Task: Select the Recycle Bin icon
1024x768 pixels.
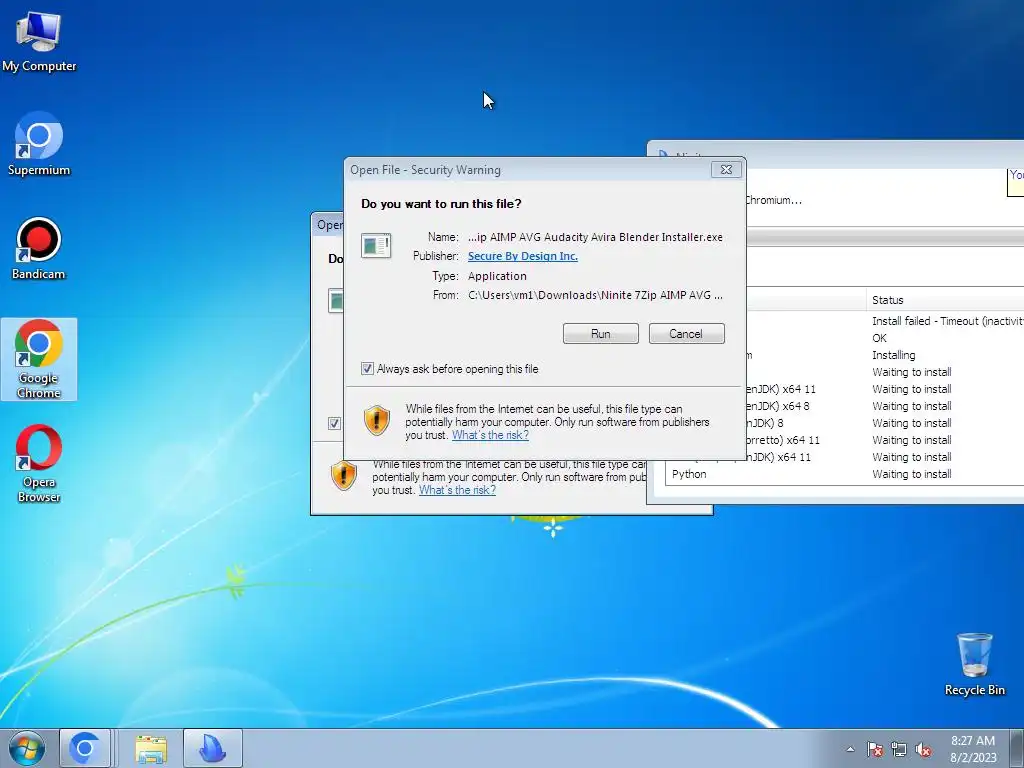Action: (974, 664)
